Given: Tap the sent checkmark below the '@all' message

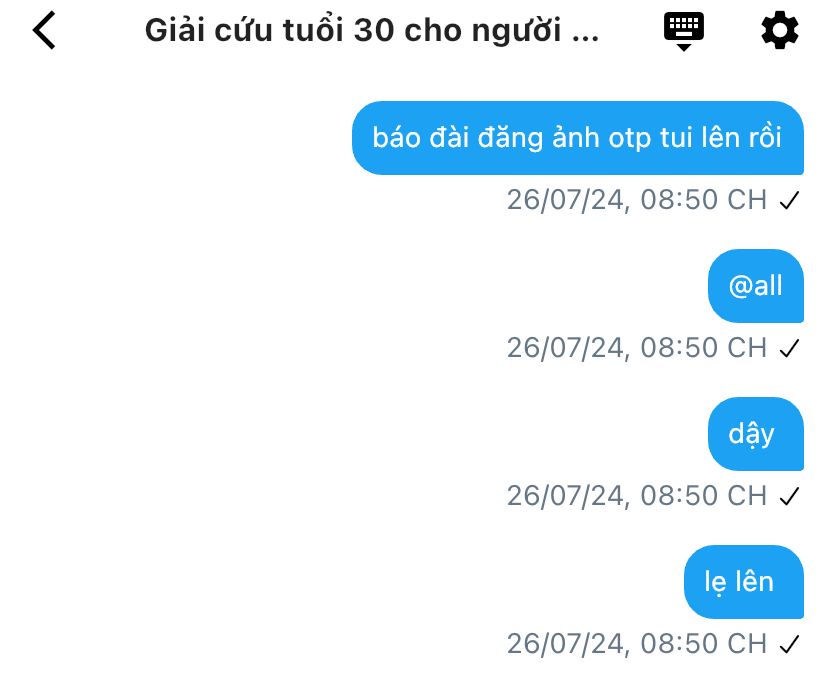Looking at the screenshot, I should [789, 348].
